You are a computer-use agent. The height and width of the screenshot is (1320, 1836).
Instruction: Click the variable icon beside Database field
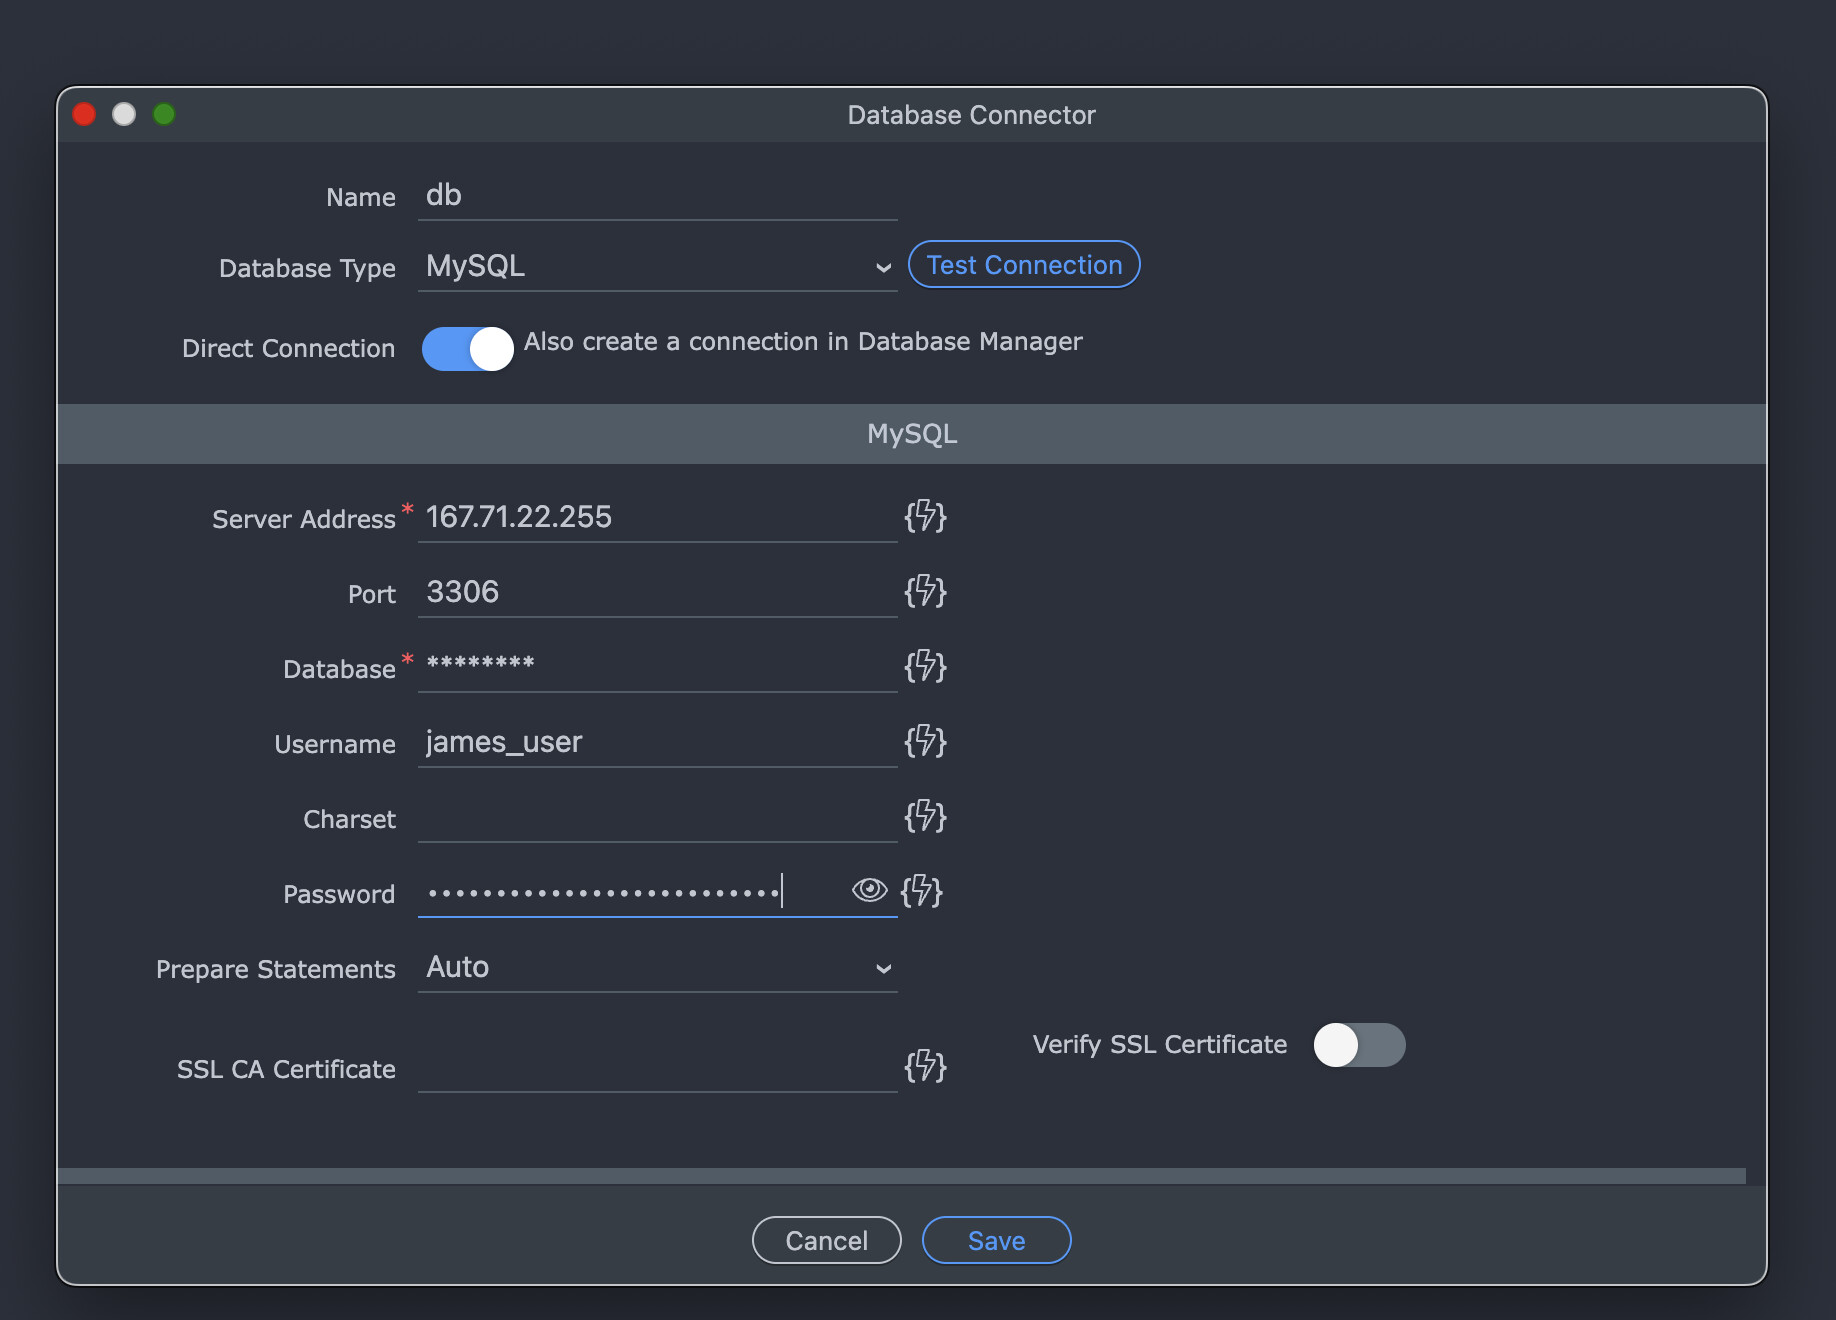pos(923,667)
